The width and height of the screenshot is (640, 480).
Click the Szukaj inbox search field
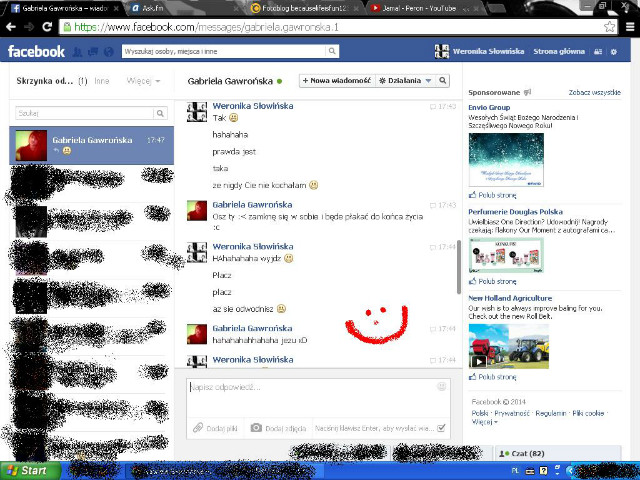pos(84,113)
